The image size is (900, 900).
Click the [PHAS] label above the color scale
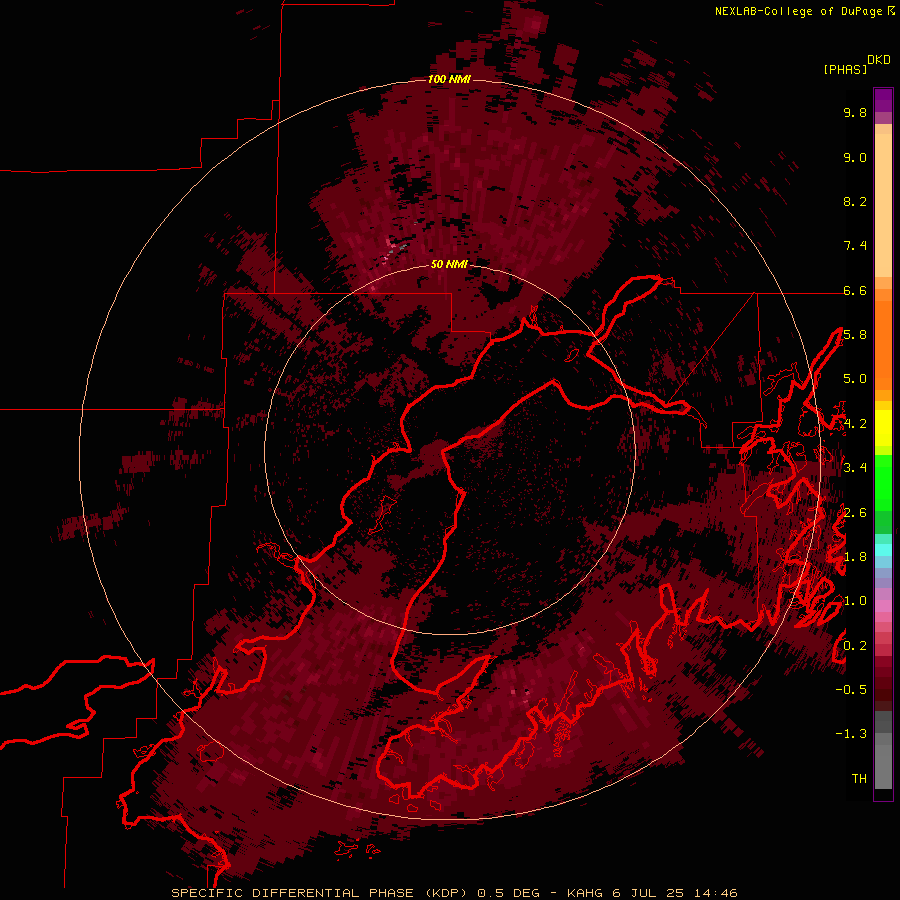(845, 70)
